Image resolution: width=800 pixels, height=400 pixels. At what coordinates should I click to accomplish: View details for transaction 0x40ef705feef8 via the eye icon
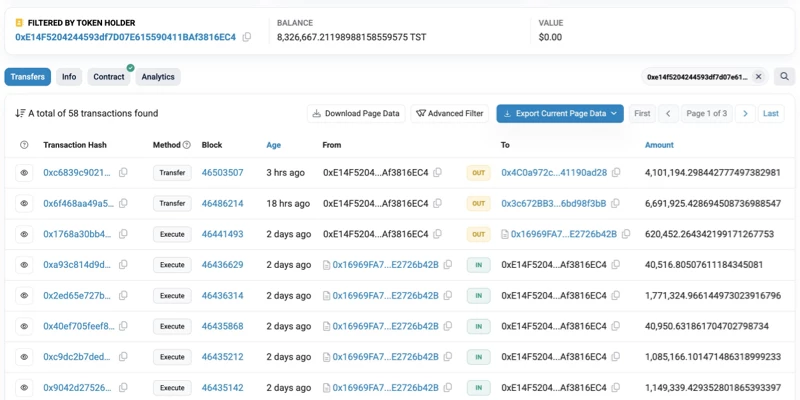point(24,326)
